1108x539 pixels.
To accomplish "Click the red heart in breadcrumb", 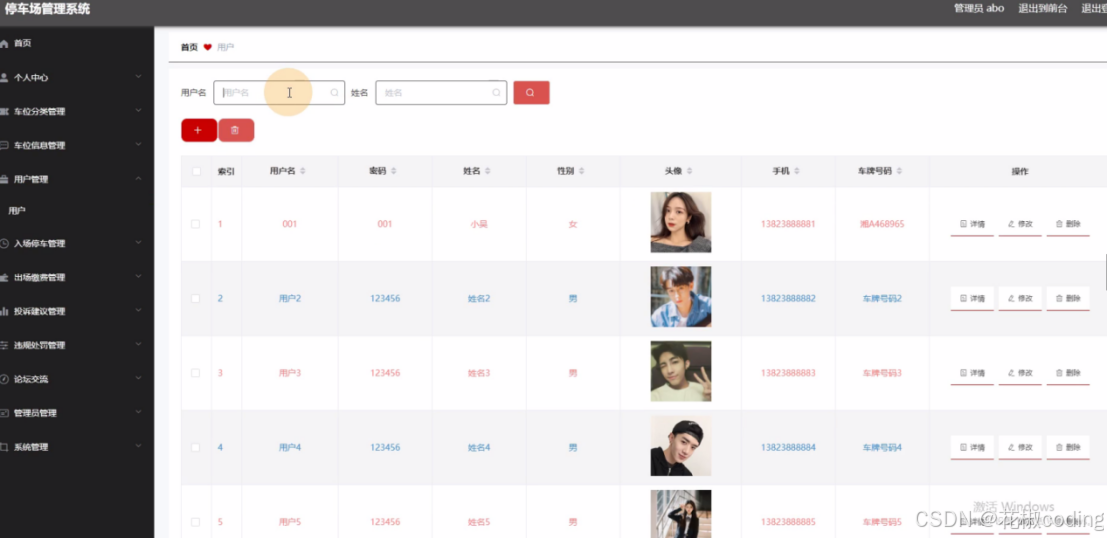I will (x=208, y=47).
